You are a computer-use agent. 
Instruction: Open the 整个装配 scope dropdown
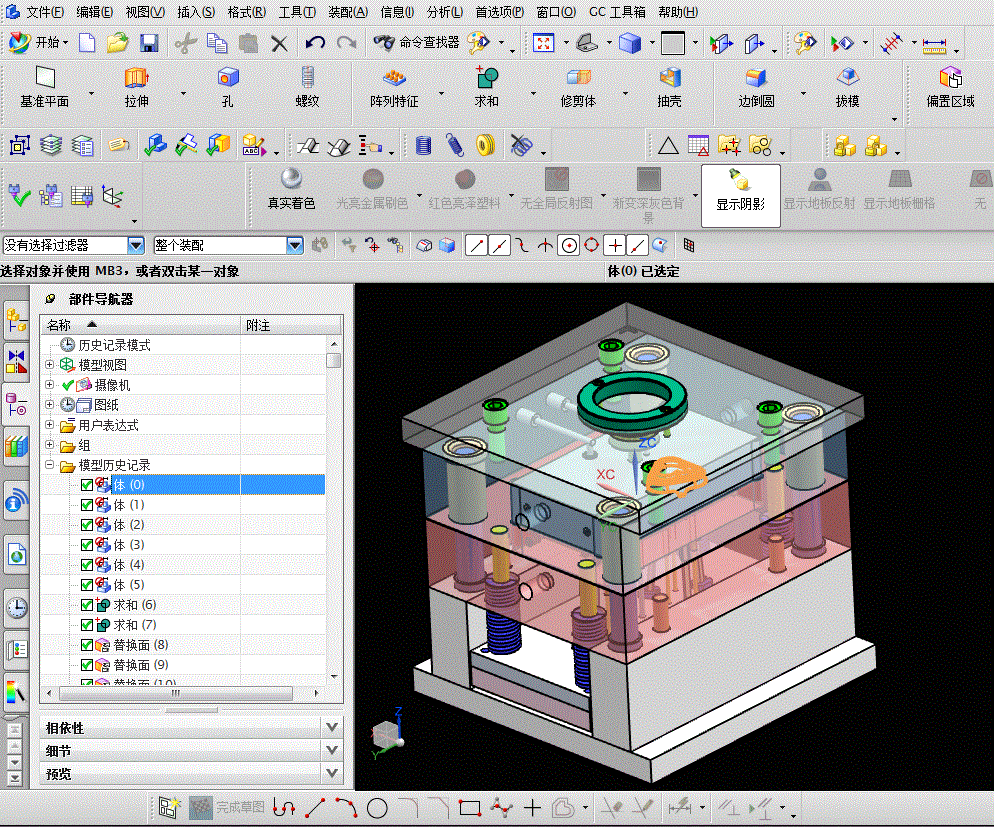tap(295, 245)
